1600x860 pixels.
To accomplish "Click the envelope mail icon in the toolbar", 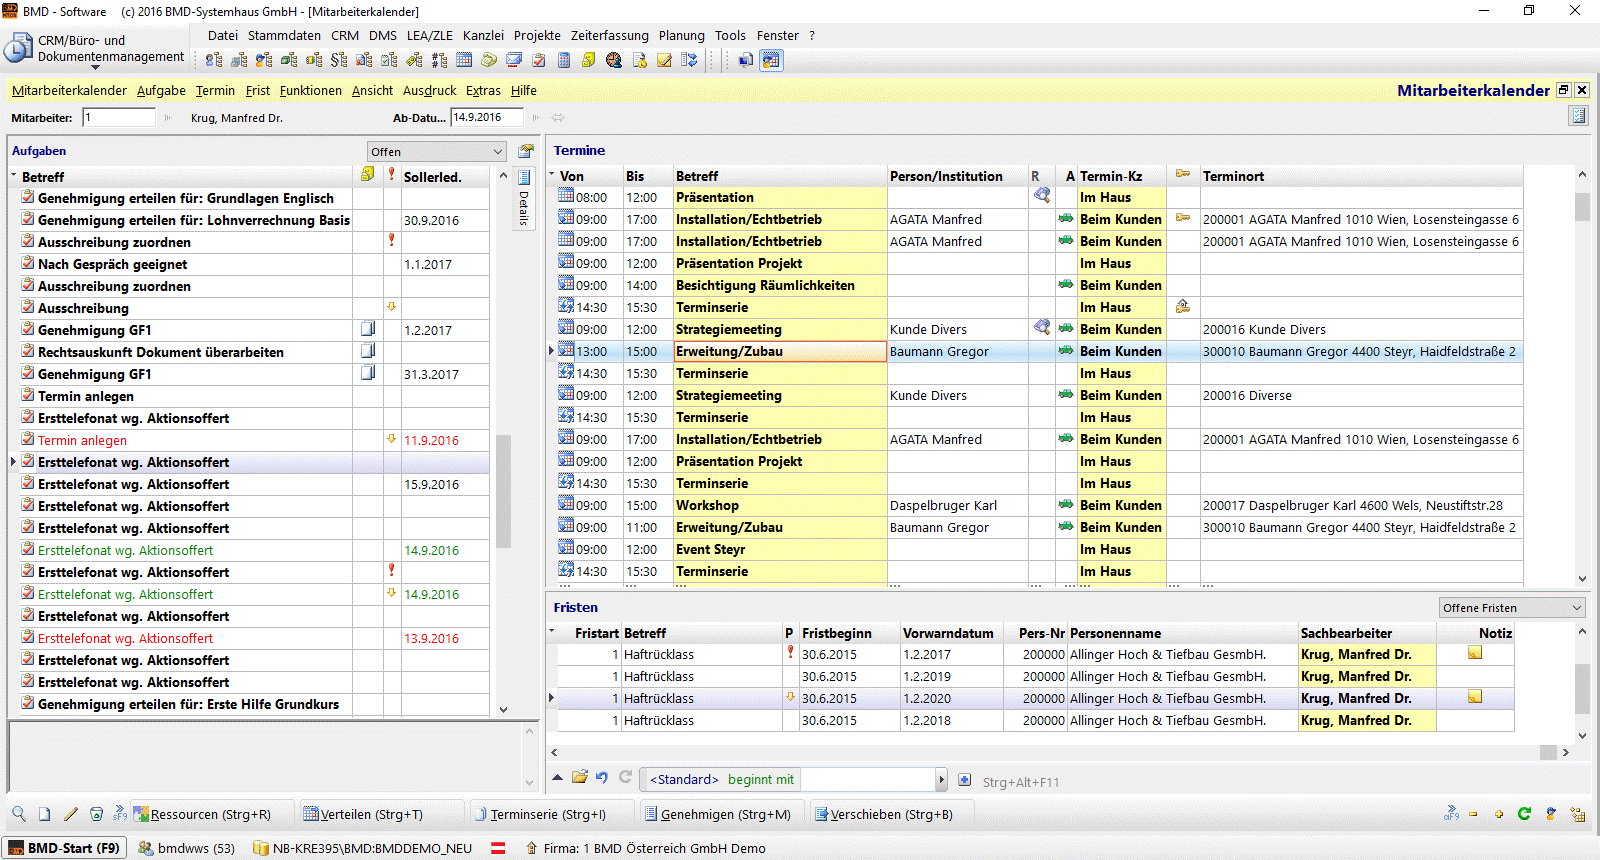I will pyautogui.click(x=514, y=60).
